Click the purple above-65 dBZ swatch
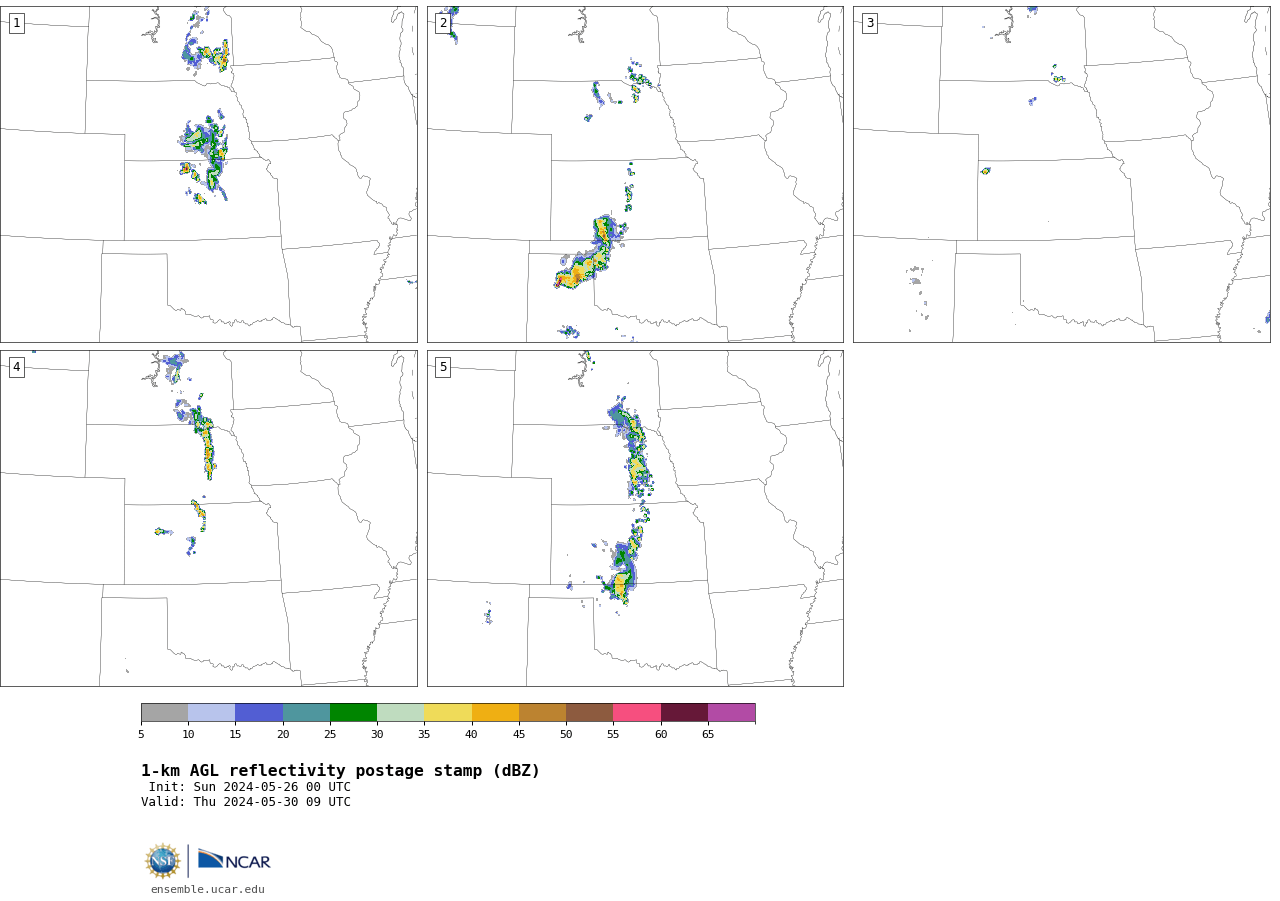The width and height of the screenshot is (1280, 901). tap(731, 712)
